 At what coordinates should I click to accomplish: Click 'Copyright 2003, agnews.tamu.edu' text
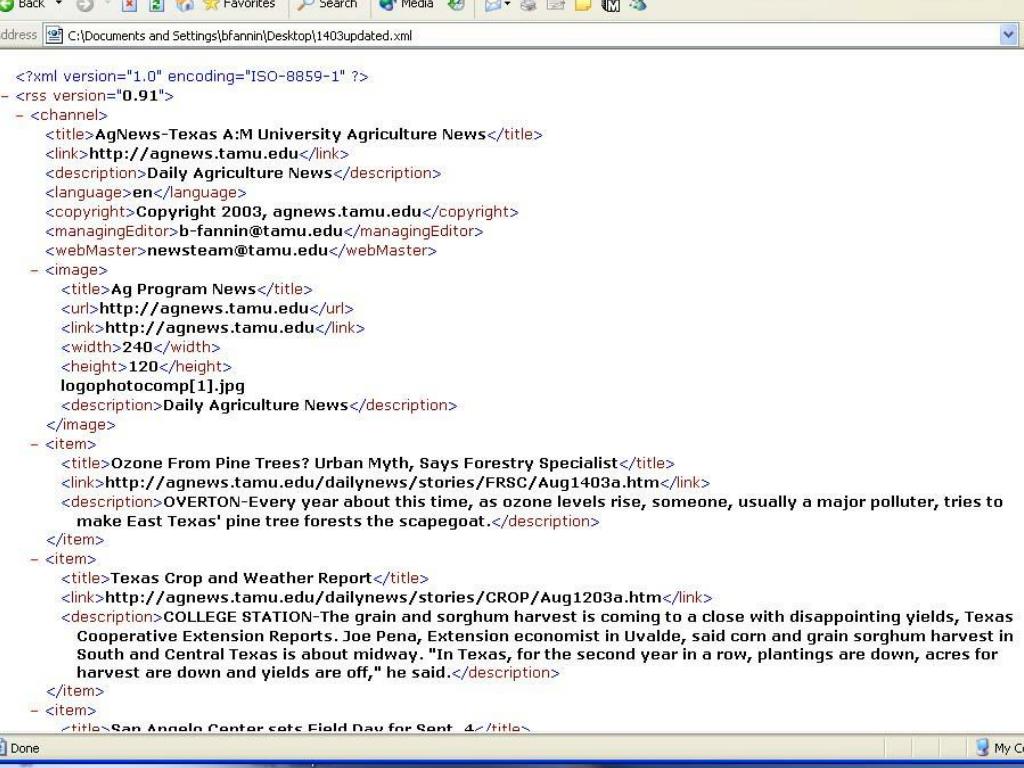tap(279, 212)
